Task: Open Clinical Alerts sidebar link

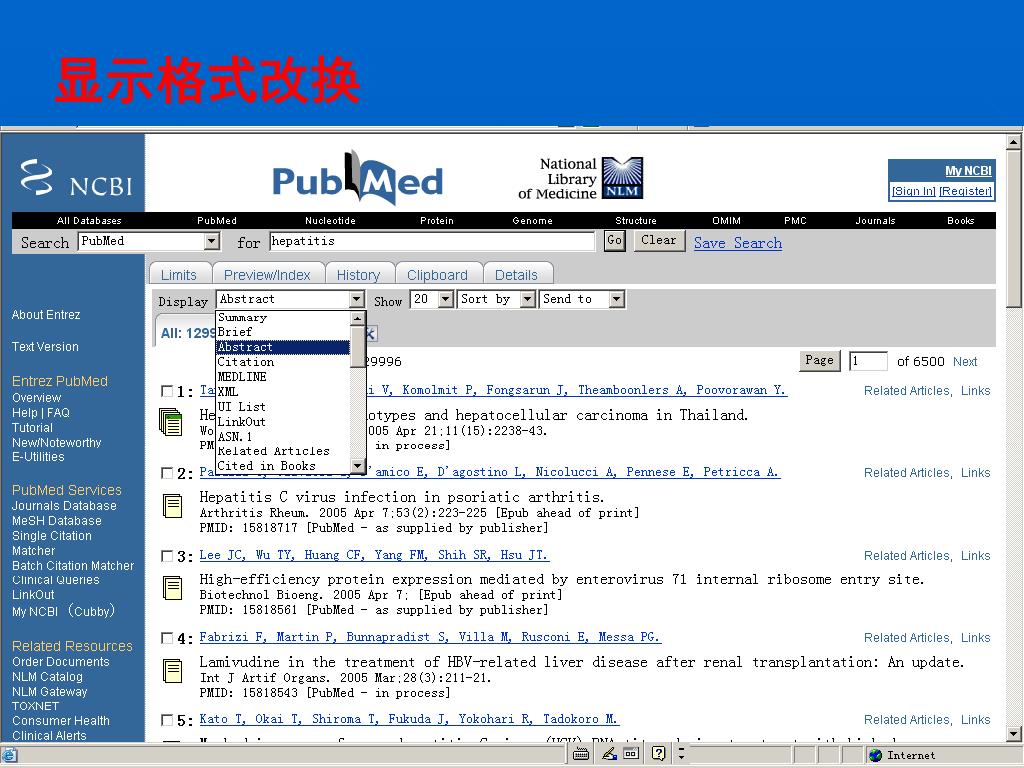Action: pos(49,735)
